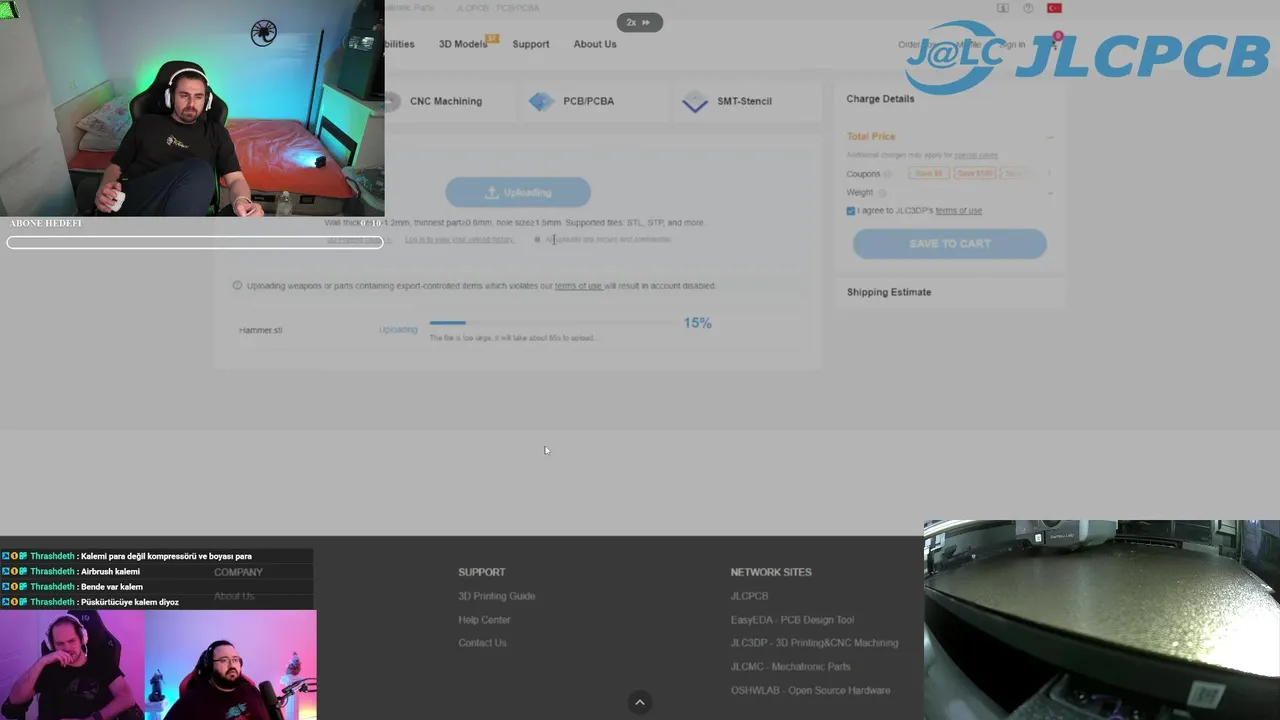Open Contact Us footer link
Image resolution: width=1280 pixels, height=720 pixels.
(482, 643)
